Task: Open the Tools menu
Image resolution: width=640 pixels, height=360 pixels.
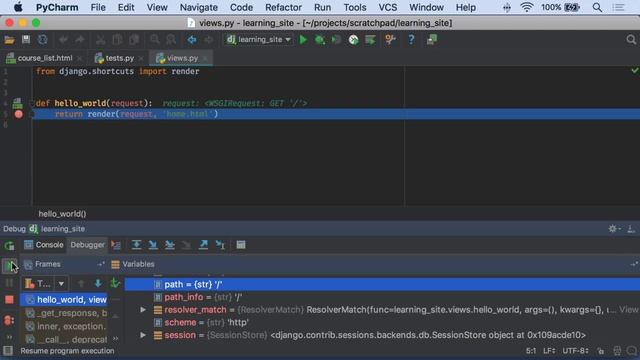Action: [355, 7]
